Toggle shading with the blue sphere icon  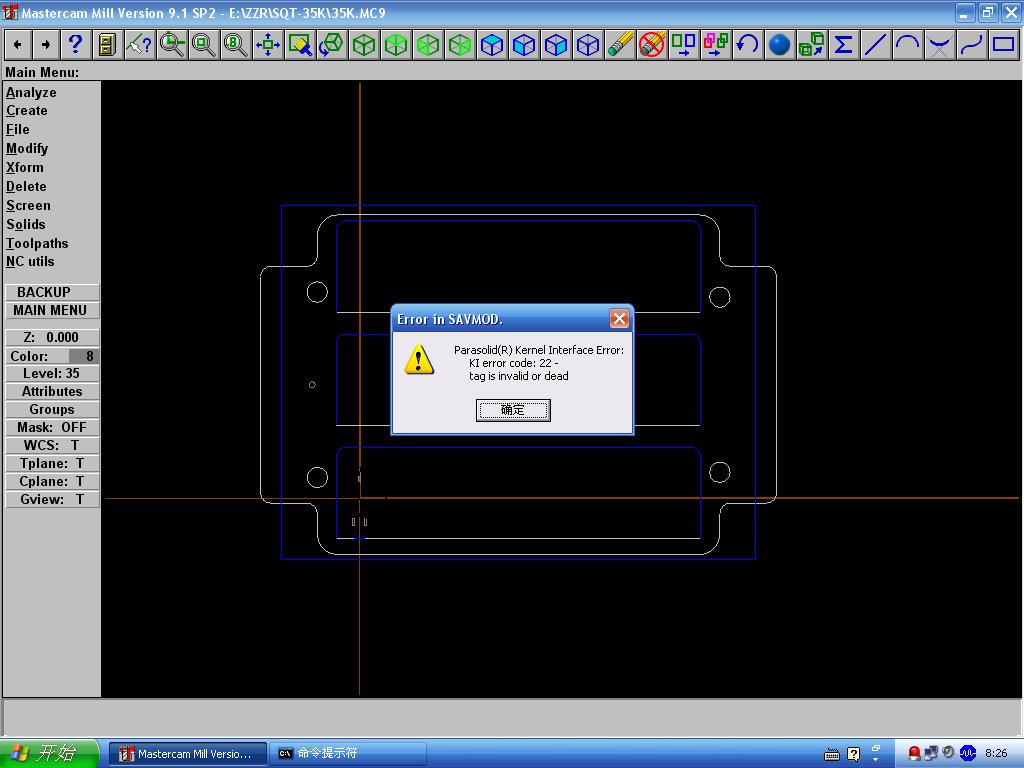coord(780,45)
